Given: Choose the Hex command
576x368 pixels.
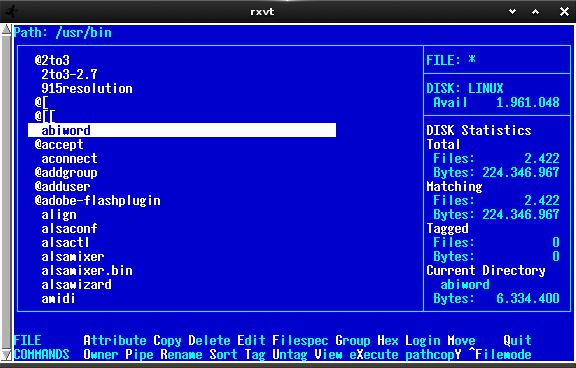Looking at the screenshot, I should (x=388, y=340).
